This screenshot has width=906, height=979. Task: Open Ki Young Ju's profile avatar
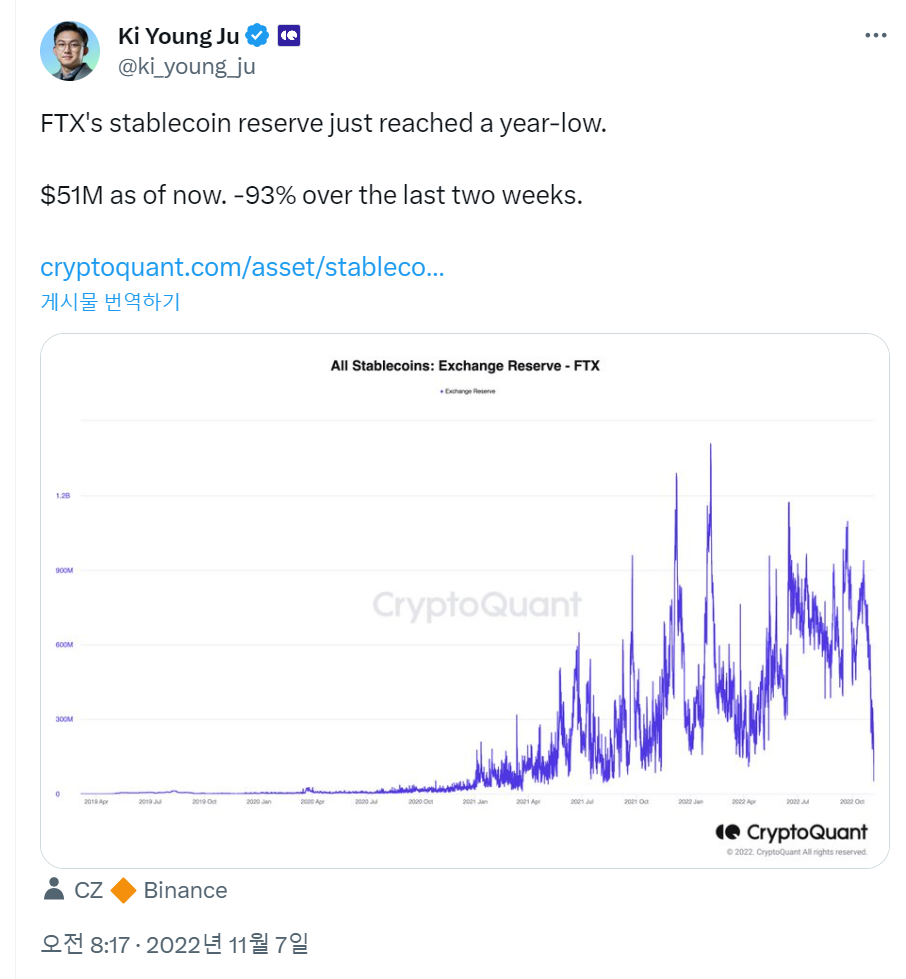[x=70, y=51]
